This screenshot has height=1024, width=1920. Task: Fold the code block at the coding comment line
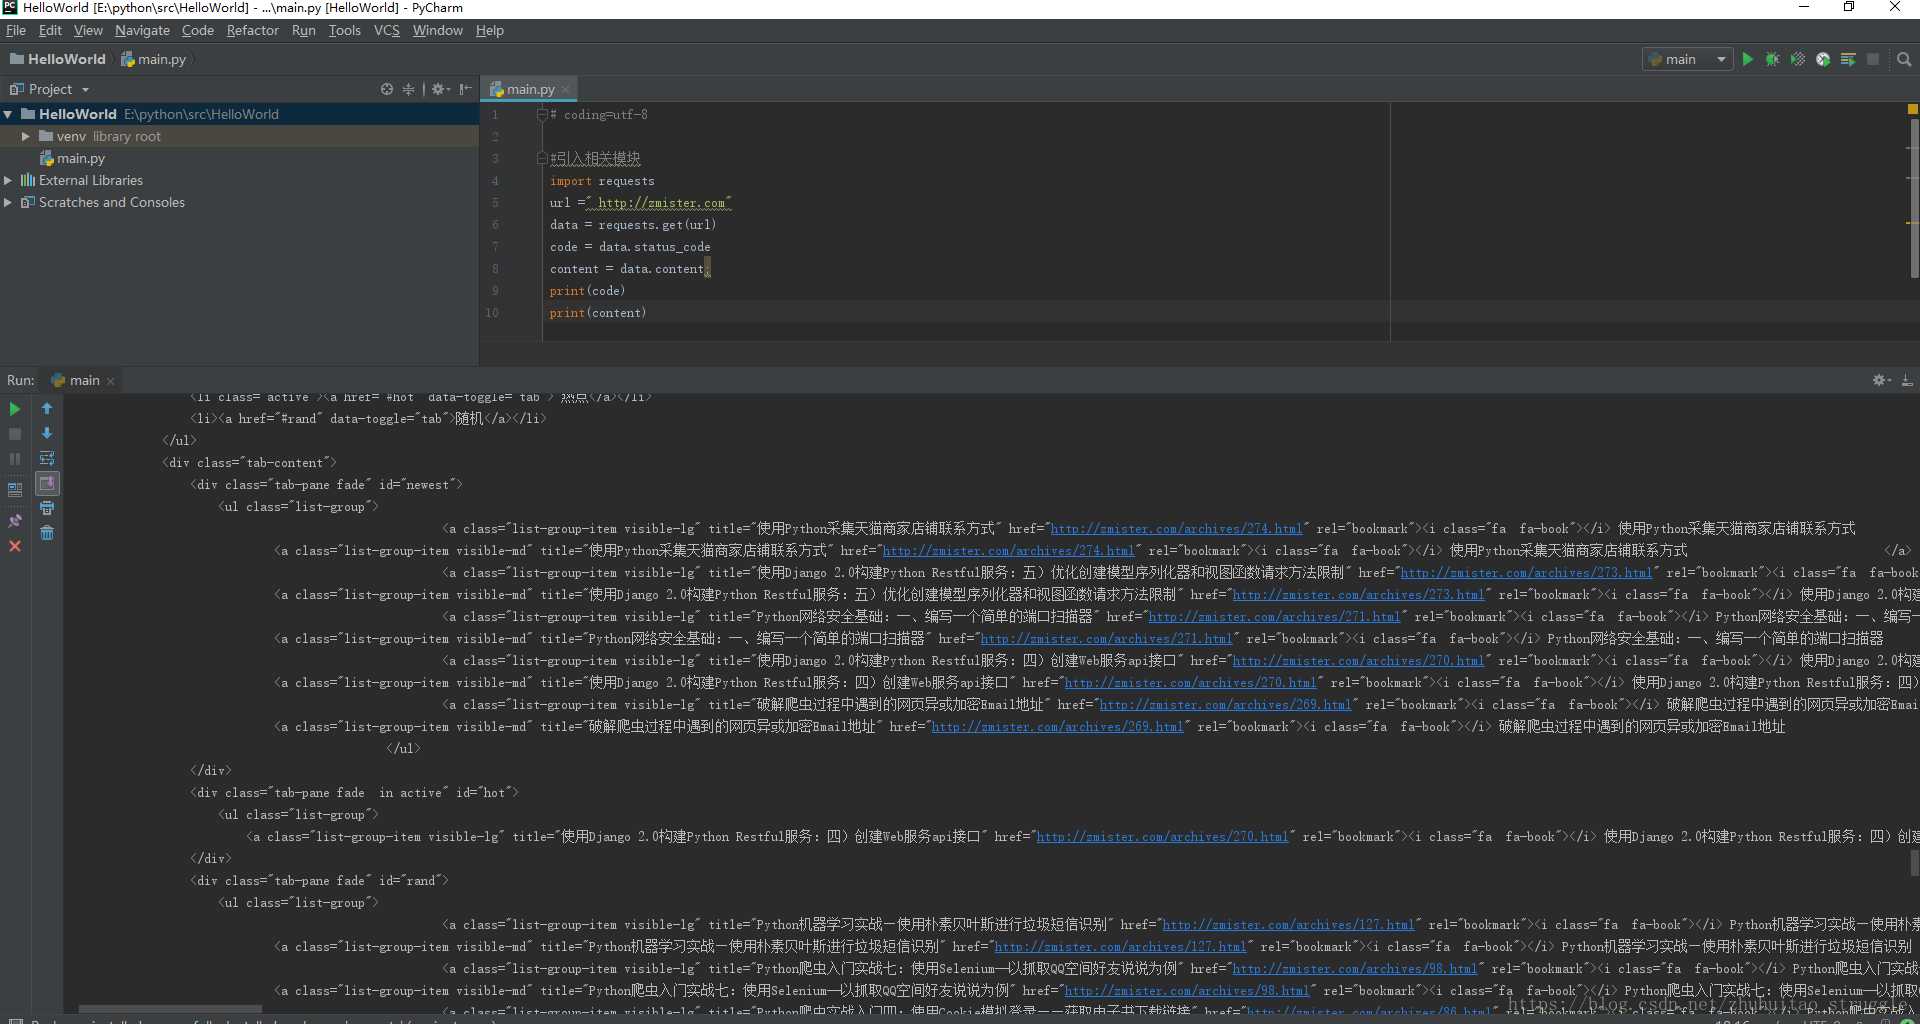coord(542,115)
